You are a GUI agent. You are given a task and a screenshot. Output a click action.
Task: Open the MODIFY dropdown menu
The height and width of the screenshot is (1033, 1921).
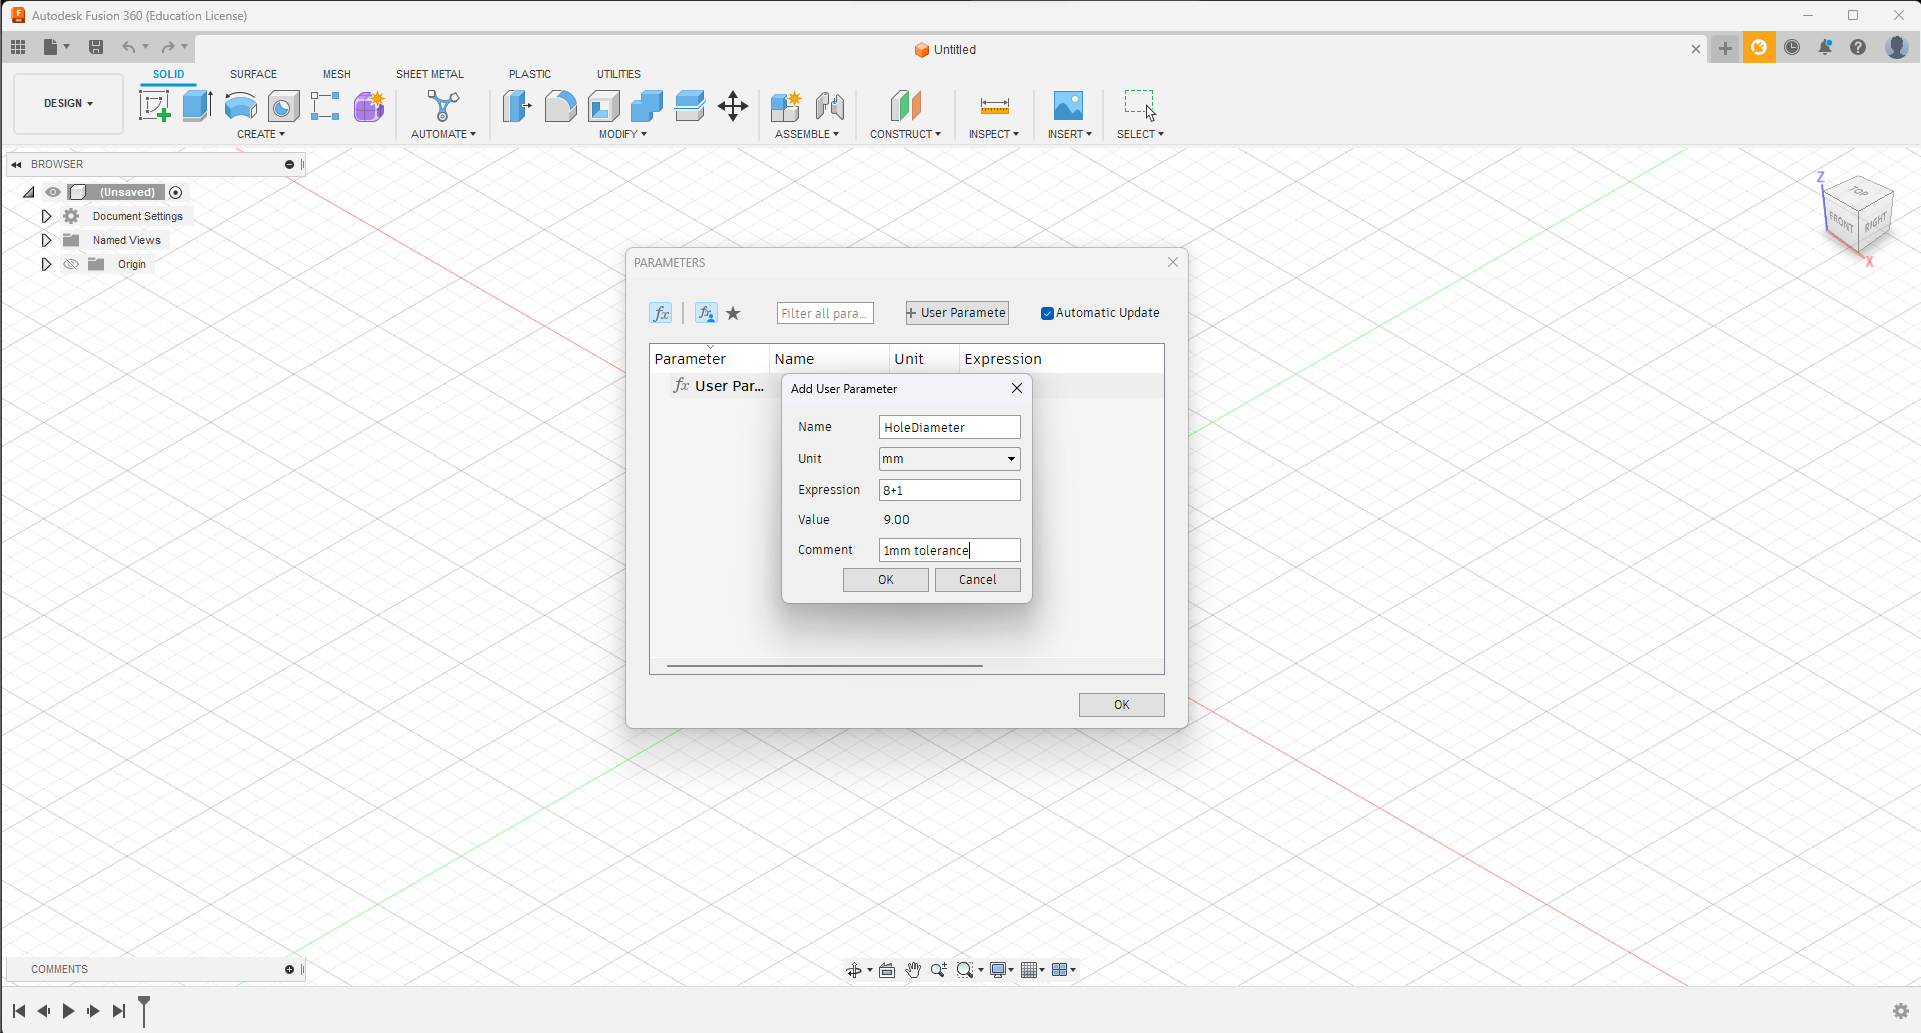pos(623,134)
